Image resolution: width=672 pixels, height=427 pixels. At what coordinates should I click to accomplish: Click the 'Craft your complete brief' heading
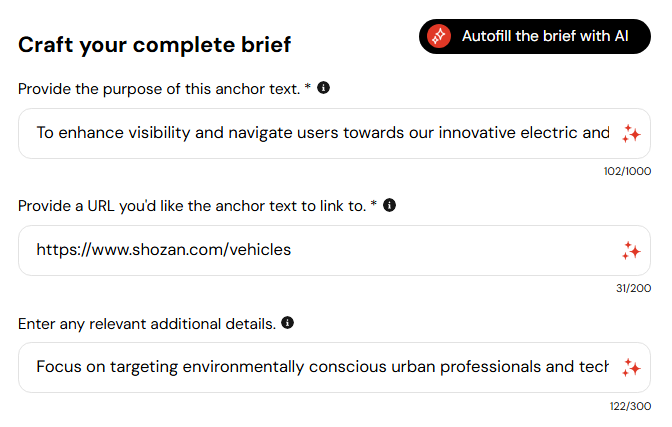click(155, 45)
